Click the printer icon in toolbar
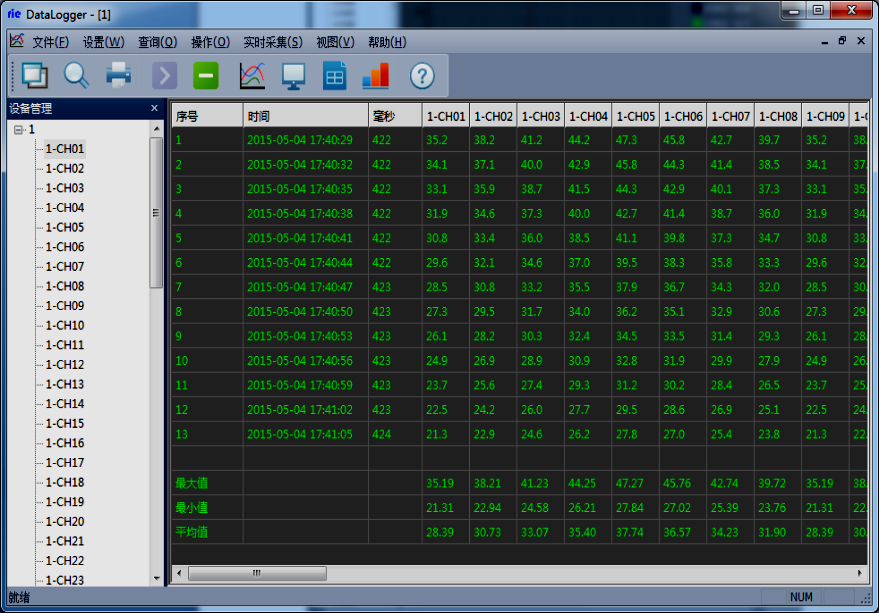Screen dimensions: 880x613 tap(119, 75)
